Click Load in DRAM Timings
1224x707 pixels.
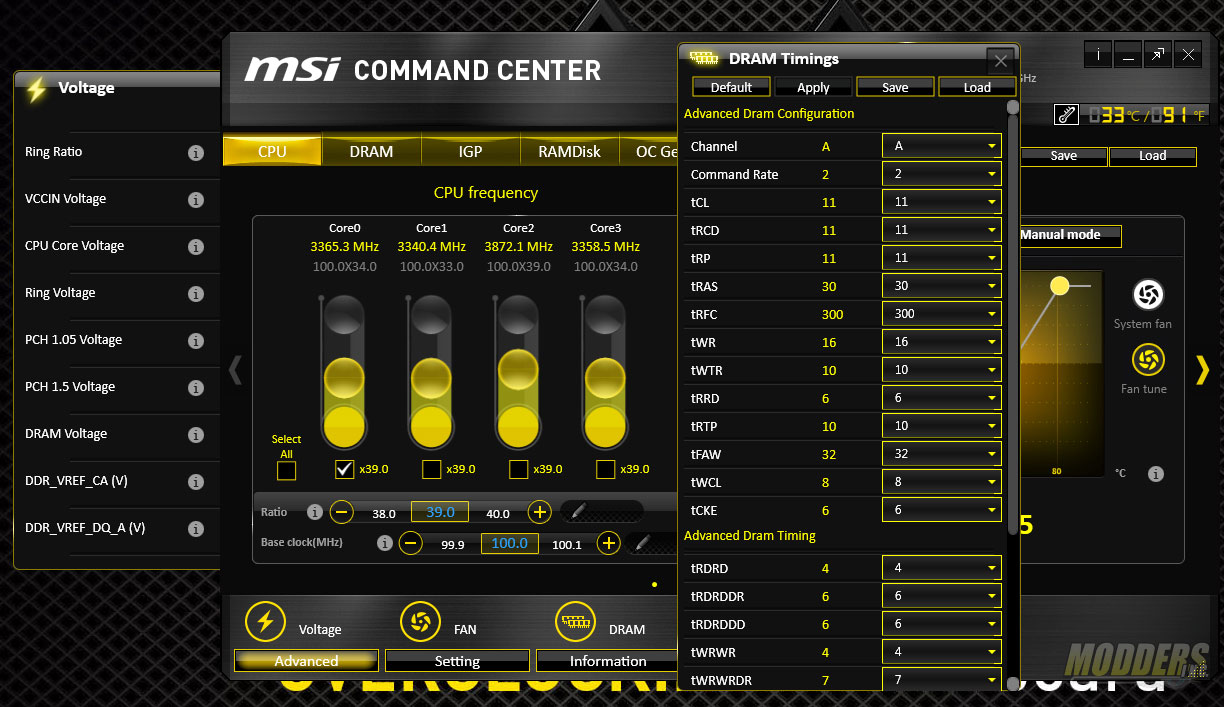point(977,87)
